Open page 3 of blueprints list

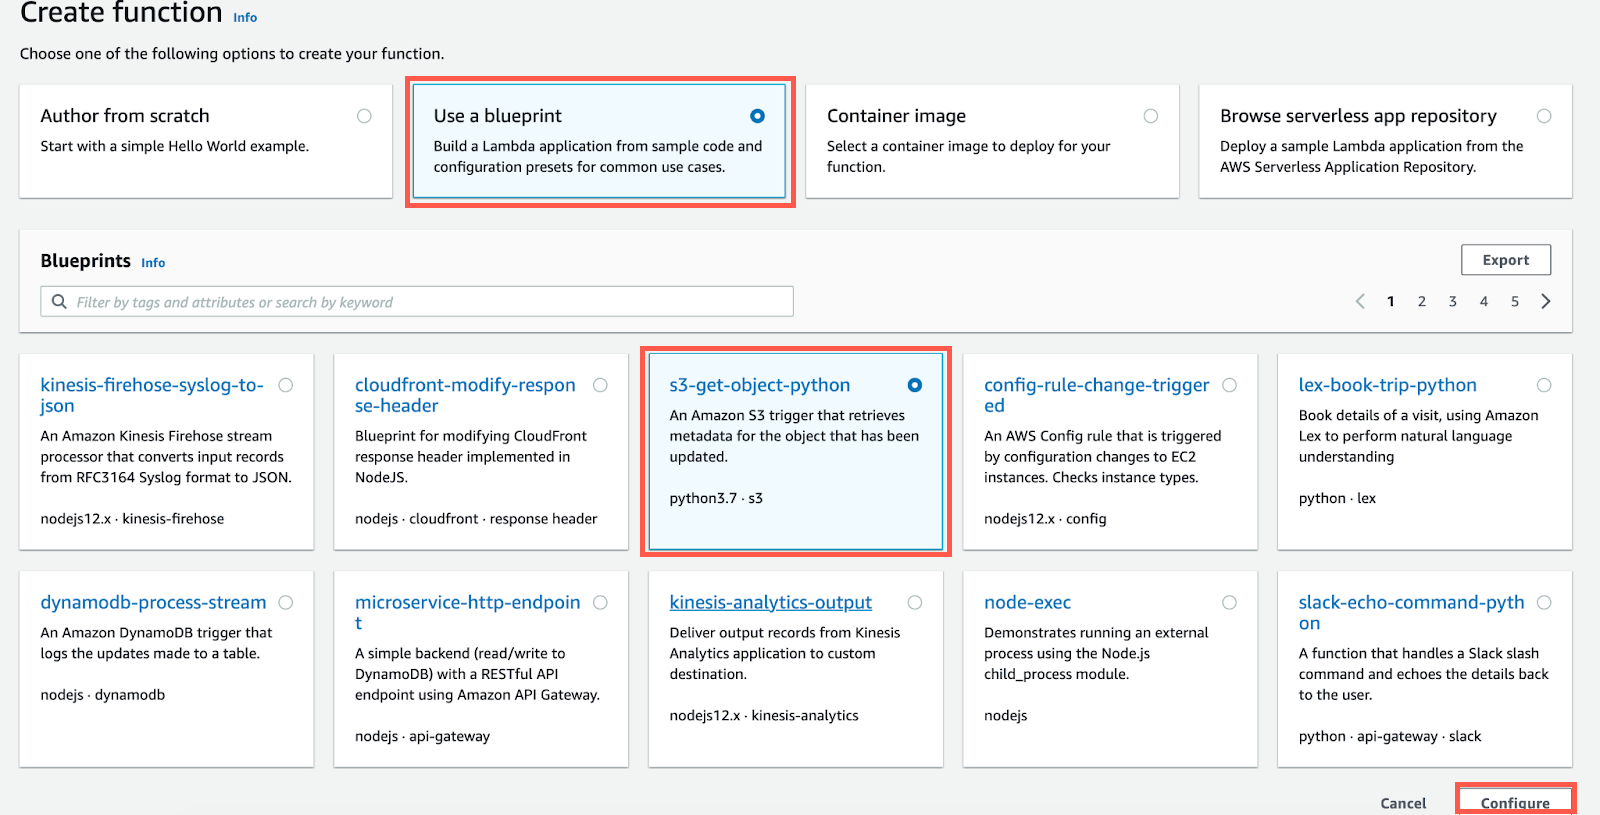click(x=1453, y=301)
